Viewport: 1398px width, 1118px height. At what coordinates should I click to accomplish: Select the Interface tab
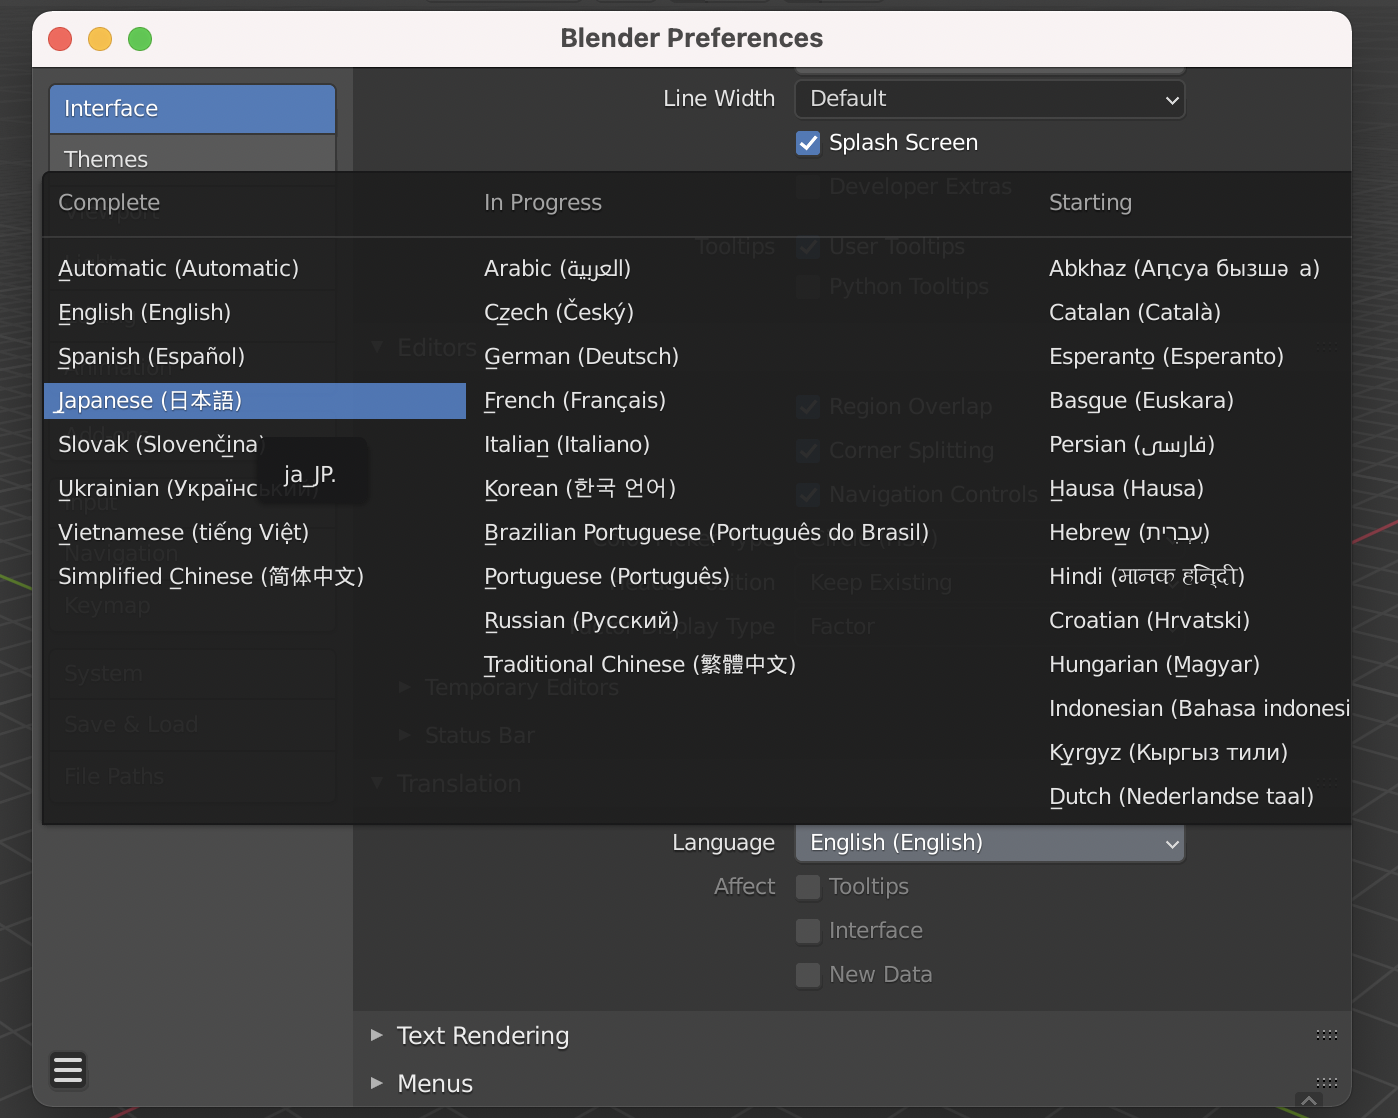click(x=192, y=108)
